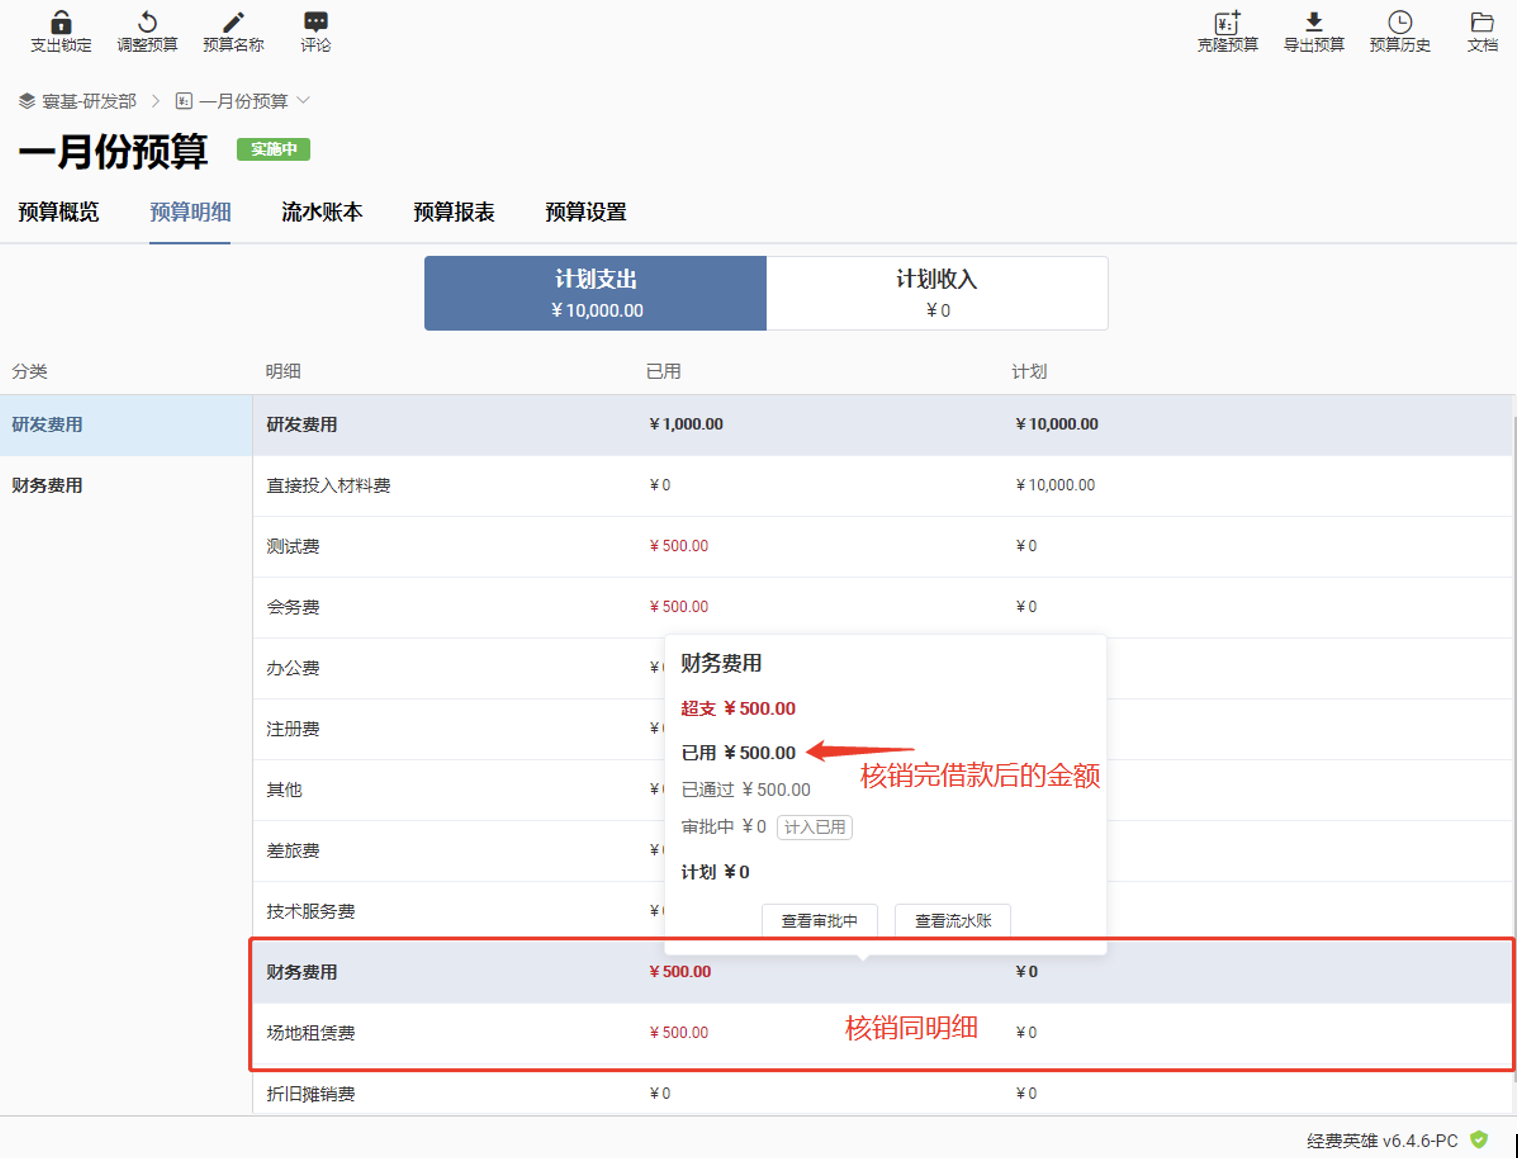Image resolution: width=1518 pixels, height=1158 pixels.
Task: Open 预算历史 clock icon
Action: (1400, 22)
